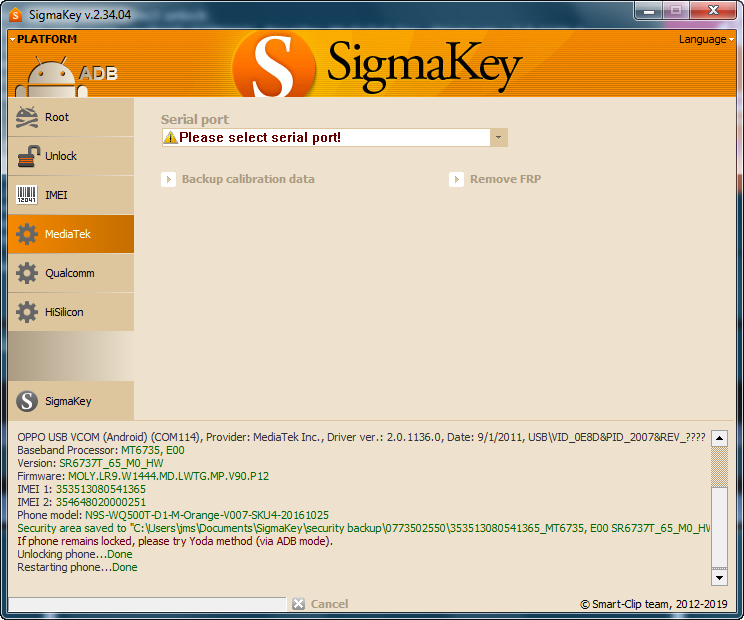Image resolution: width=744 pixels, height=620 pixels.
Task: Open the Unlock tab
Action: coord(71,156)
